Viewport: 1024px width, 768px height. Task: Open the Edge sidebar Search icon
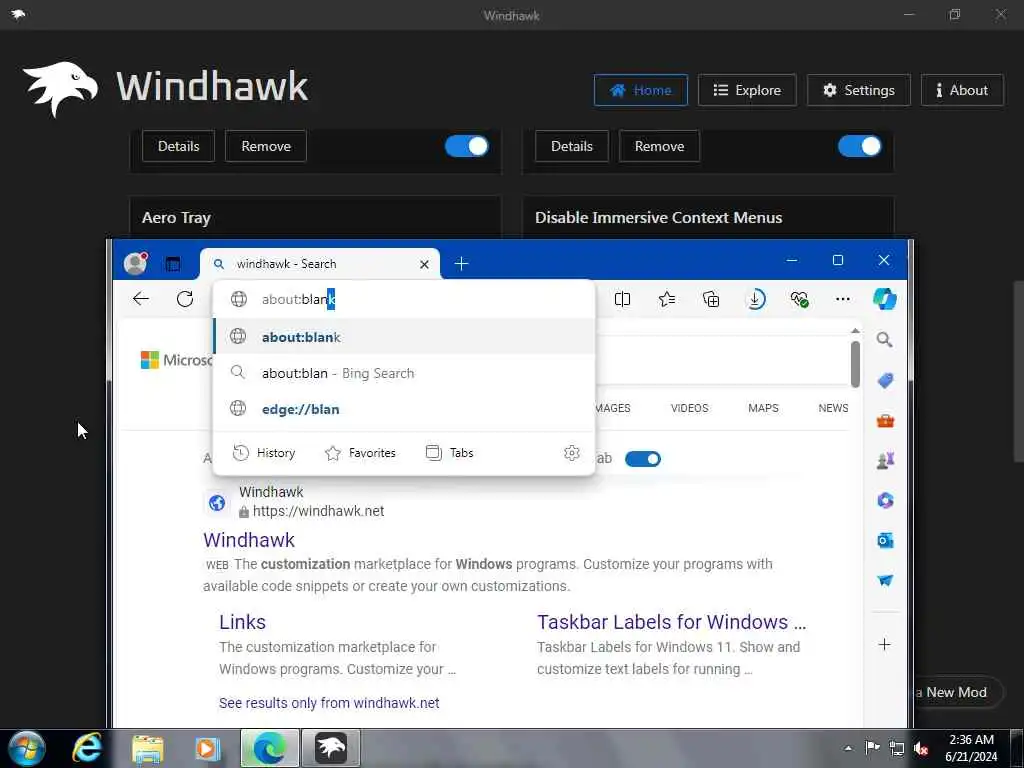click(x=884, y=340)
